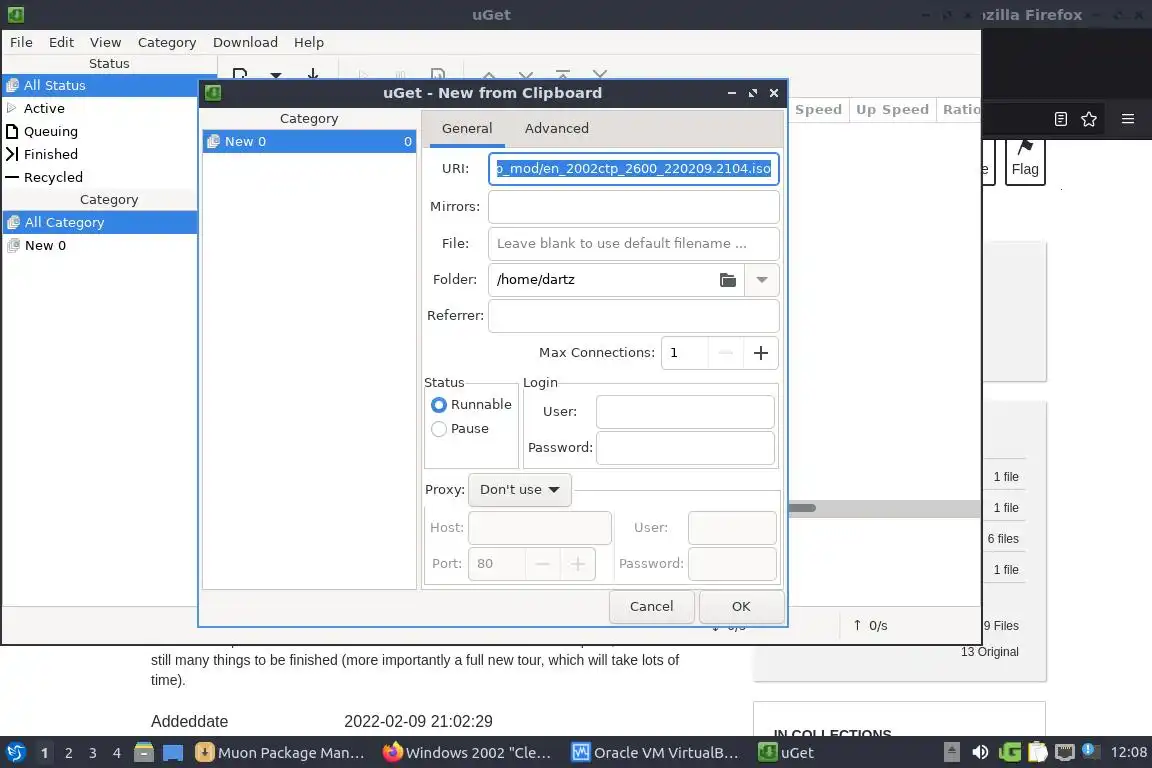The width and height of the screenshot is (1152, 768).
Task: Select the Pause status radio button
Action: (x=439, y=429)
